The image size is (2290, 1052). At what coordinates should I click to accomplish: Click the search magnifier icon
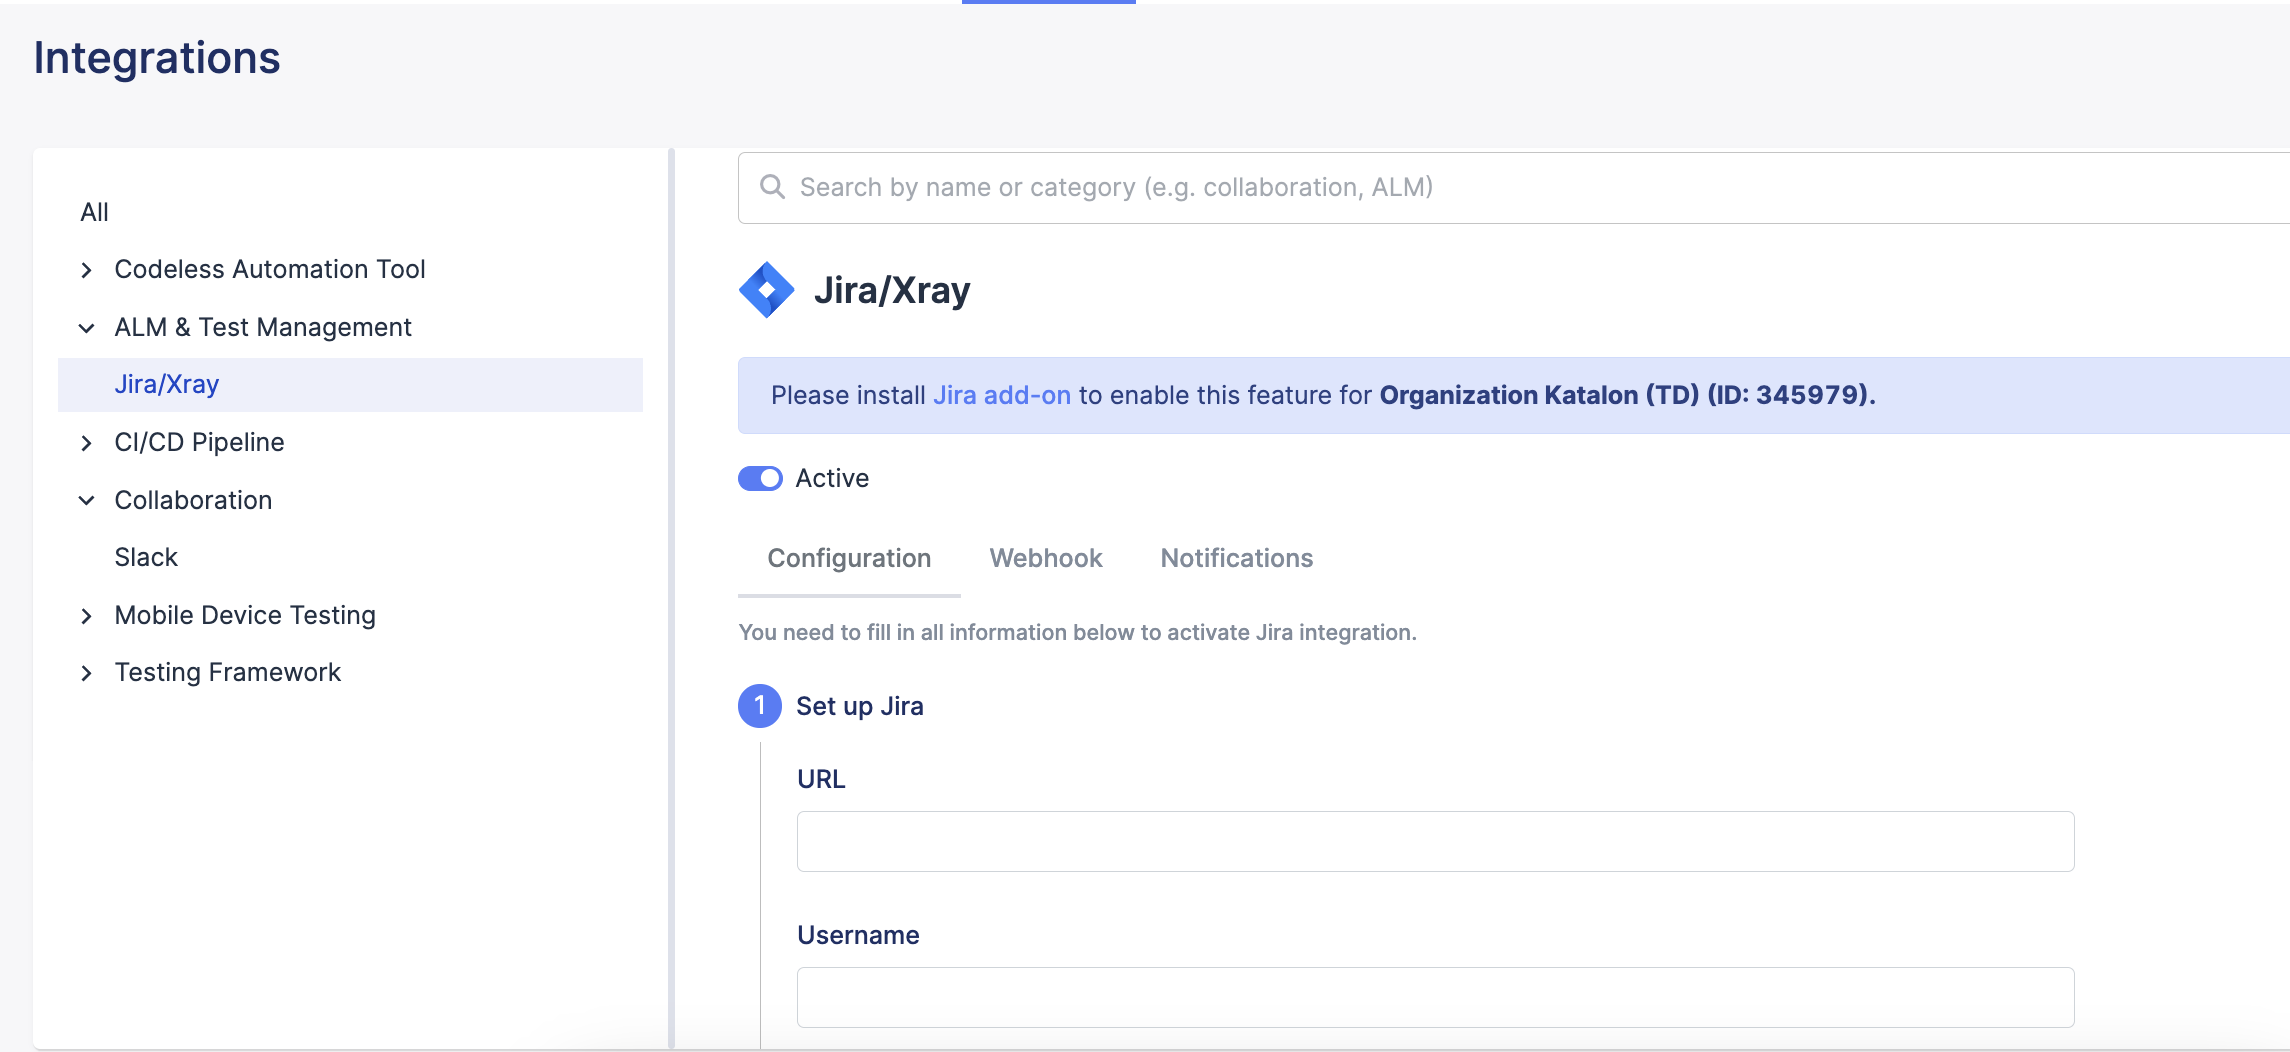(772, 187)
